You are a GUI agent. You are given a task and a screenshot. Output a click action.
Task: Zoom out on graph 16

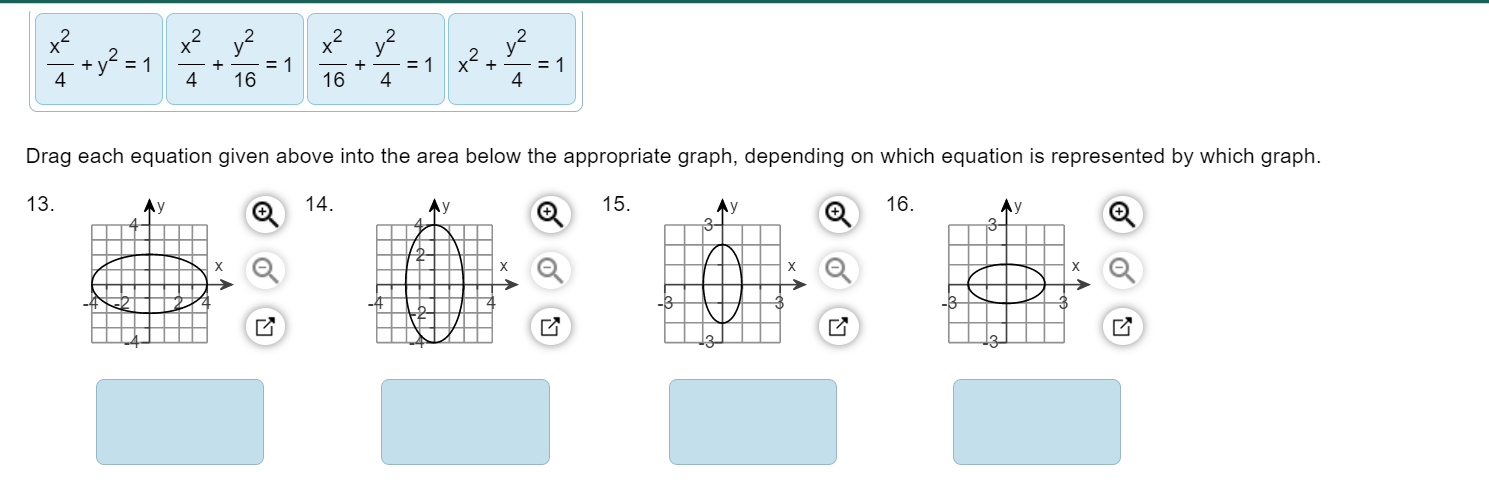1121,268
